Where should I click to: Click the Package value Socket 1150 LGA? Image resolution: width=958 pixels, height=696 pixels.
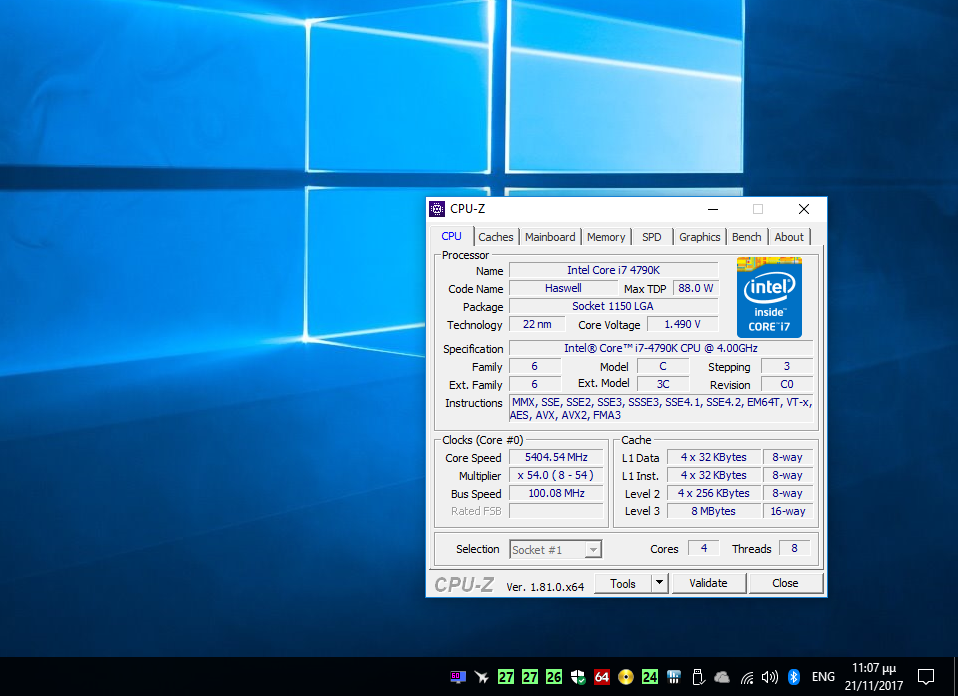pyautogui.click(x=613, y=306)
